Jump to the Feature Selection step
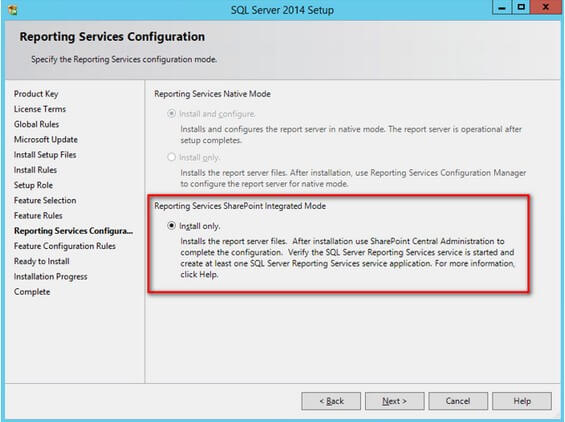This screenshot has height=422, width=565. [x=45, y=200]
